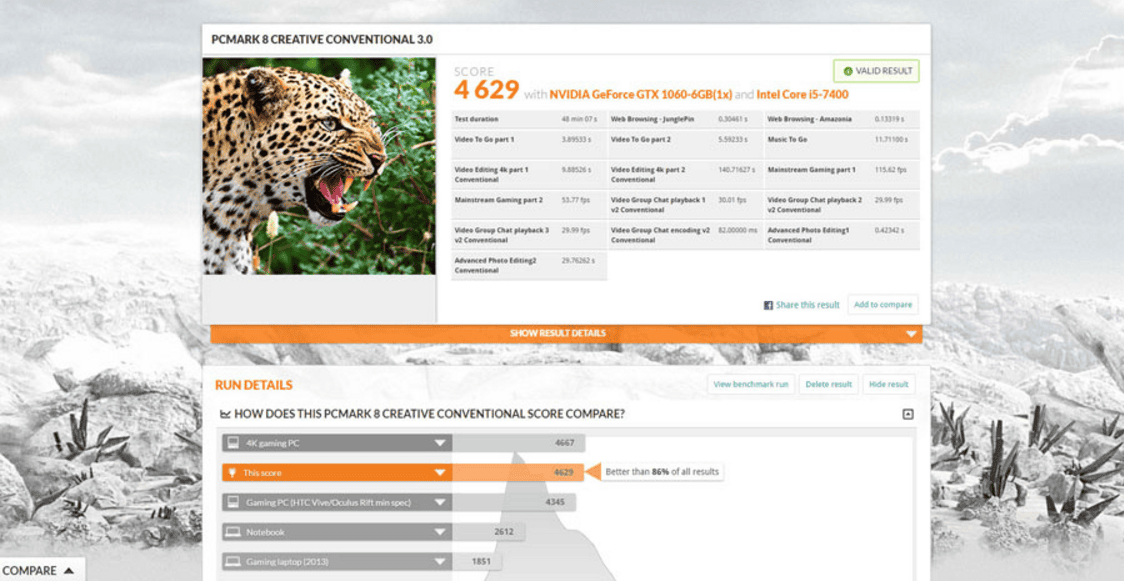Screen dimensions: 1124x581
Task: Click the Hide result button
Action: [x=888, y=384]
